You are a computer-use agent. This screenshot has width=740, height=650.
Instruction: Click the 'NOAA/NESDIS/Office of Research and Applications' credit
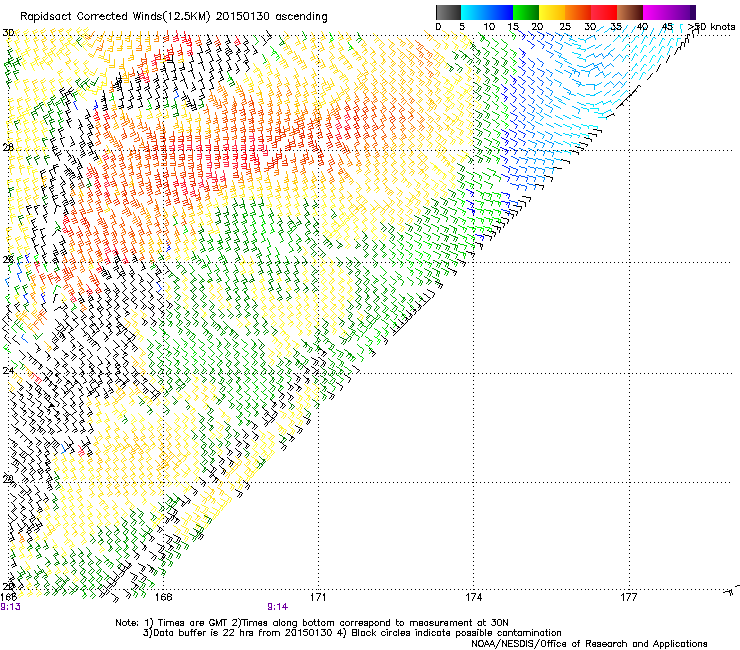(589, 644)
